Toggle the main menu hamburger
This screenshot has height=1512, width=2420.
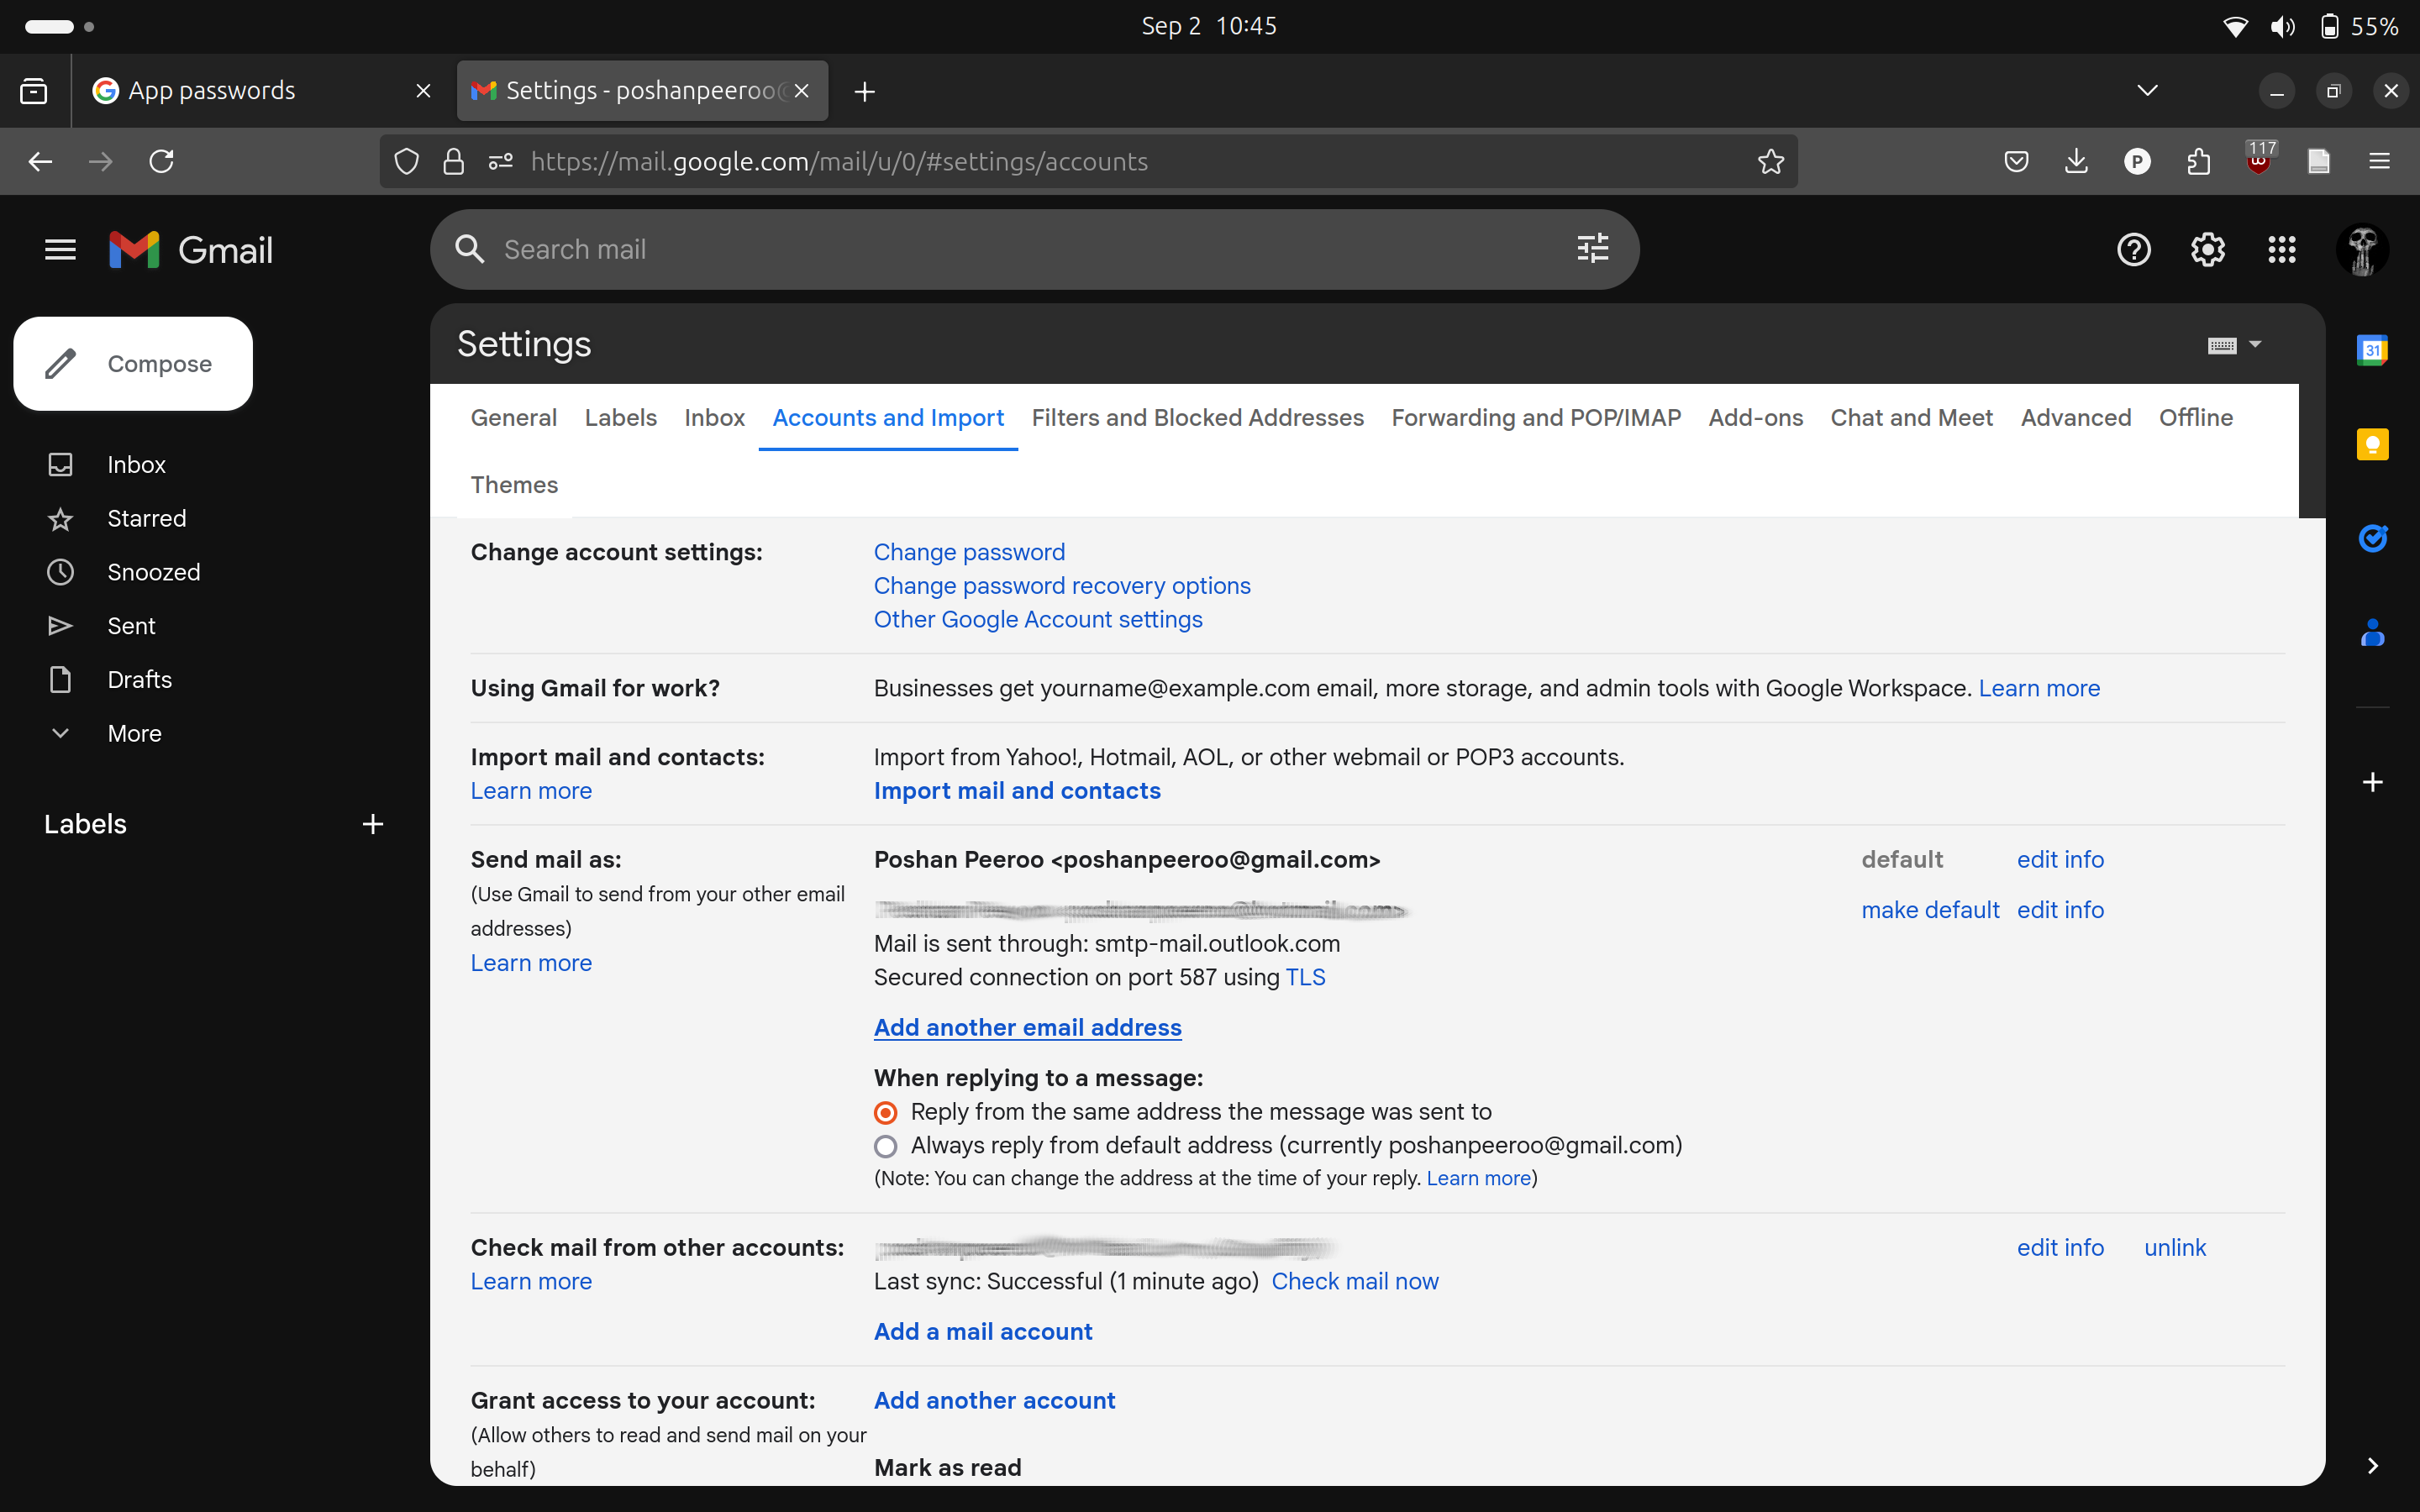click(60, 249)
